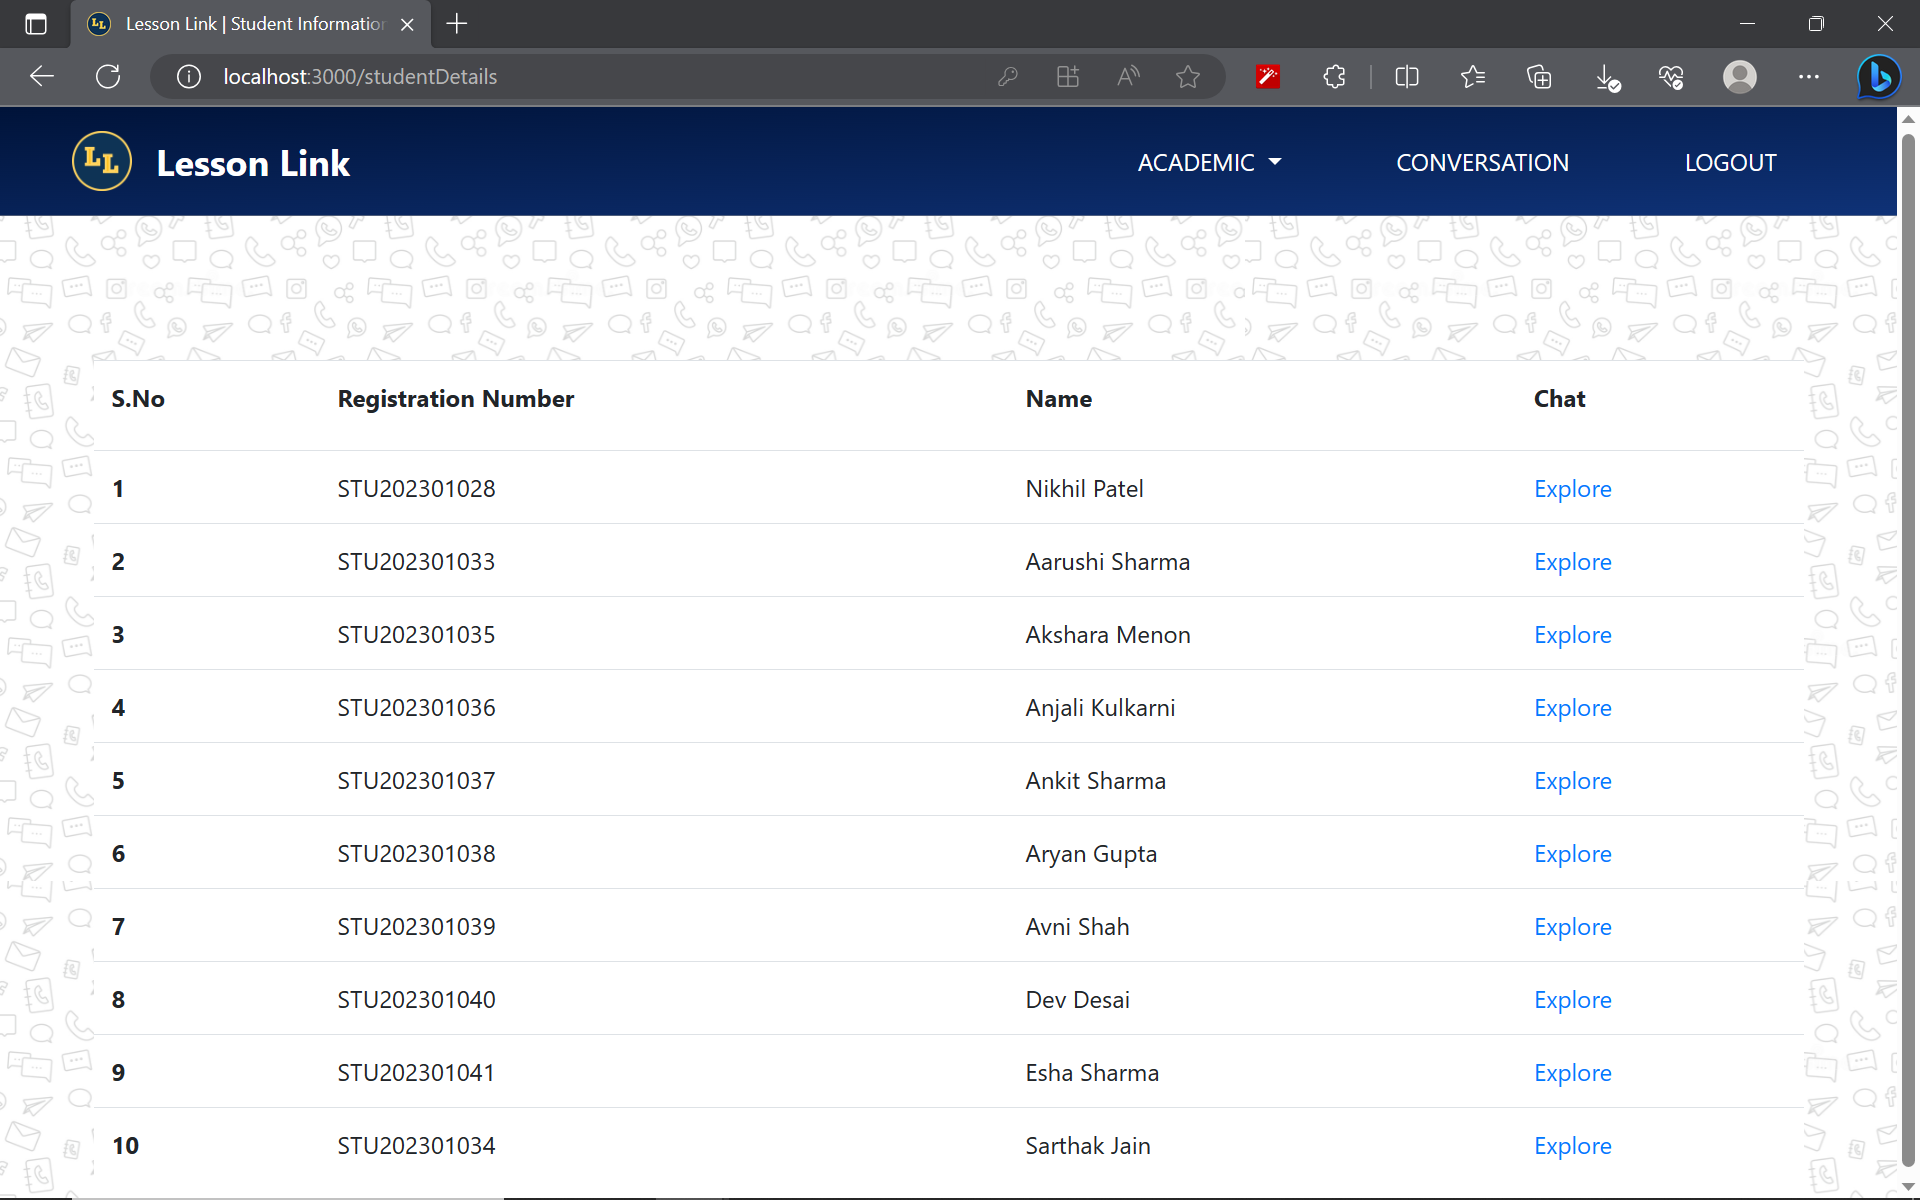Screen dimensions: 1920x1200
Task: Start Read aloud for this page
Action: [x=1127, y=76]
